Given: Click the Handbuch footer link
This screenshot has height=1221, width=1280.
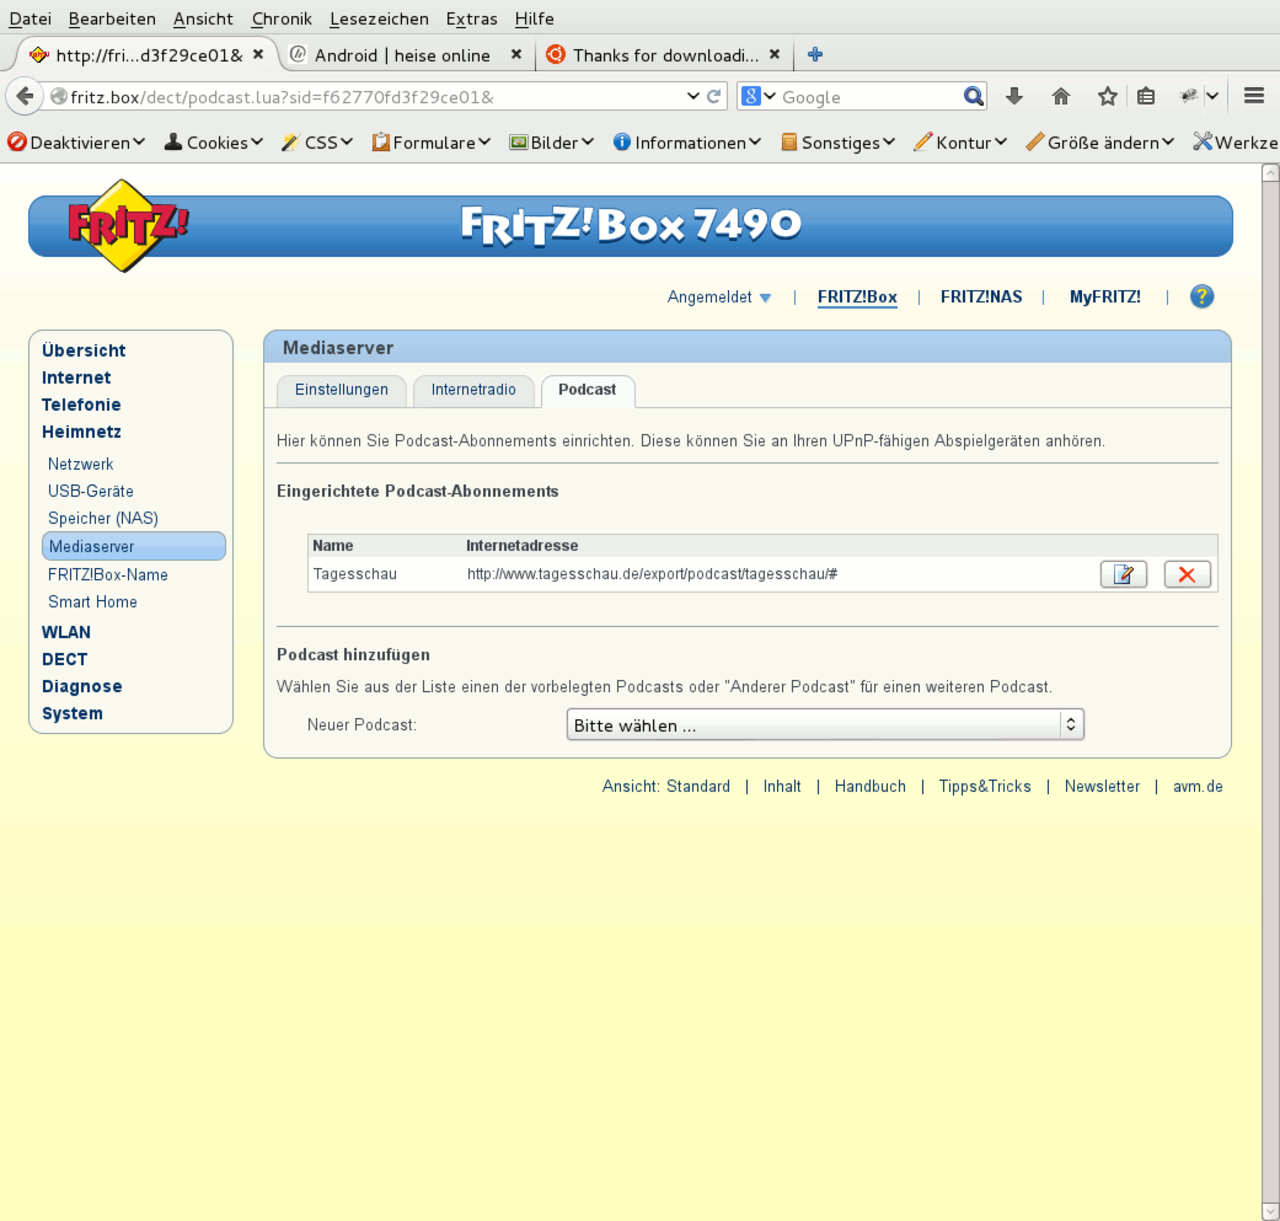Looking at the screenshot, I should point(870,787).
